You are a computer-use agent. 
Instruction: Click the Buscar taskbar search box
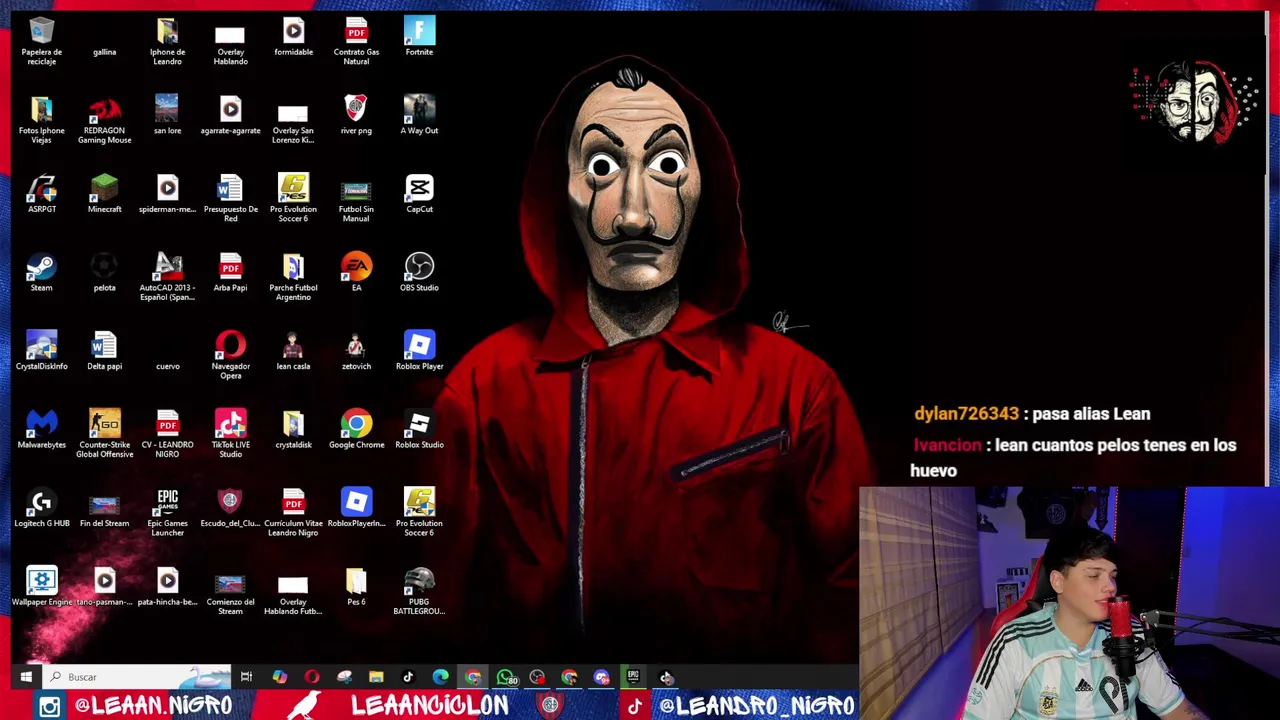tap(136, 677)
